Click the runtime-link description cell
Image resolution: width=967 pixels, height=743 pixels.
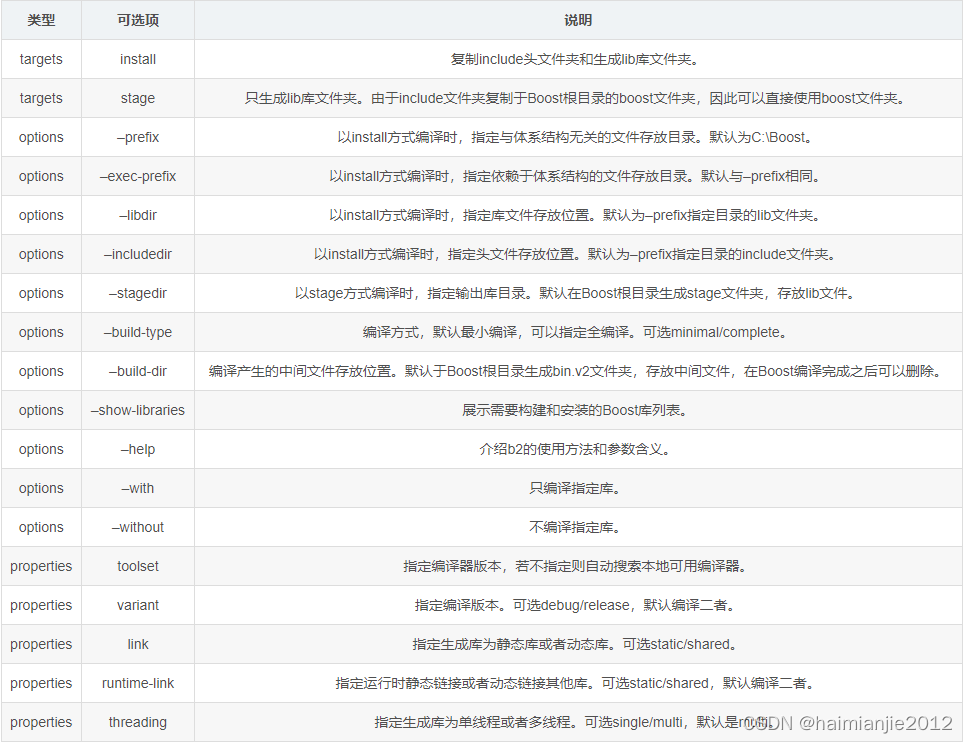pos(580,683)
